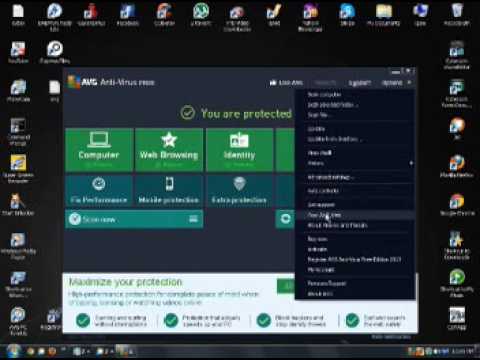Viewport: 480px width, 360px height.
Task: Select Buy now in Options menu
Action: coord(317,239)
